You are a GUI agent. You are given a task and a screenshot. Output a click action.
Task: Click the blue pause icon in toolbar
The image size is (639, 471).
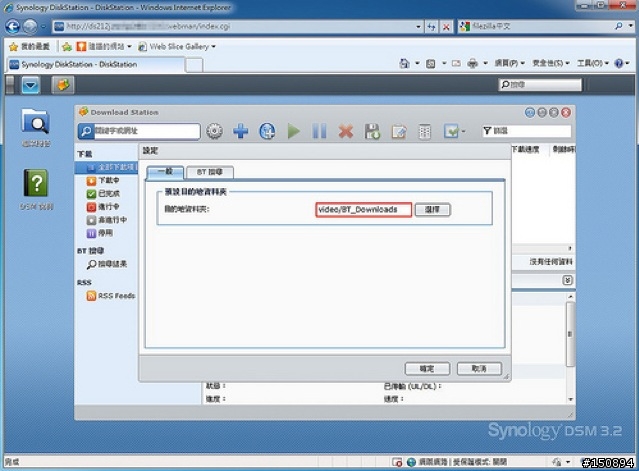[319, 131]
